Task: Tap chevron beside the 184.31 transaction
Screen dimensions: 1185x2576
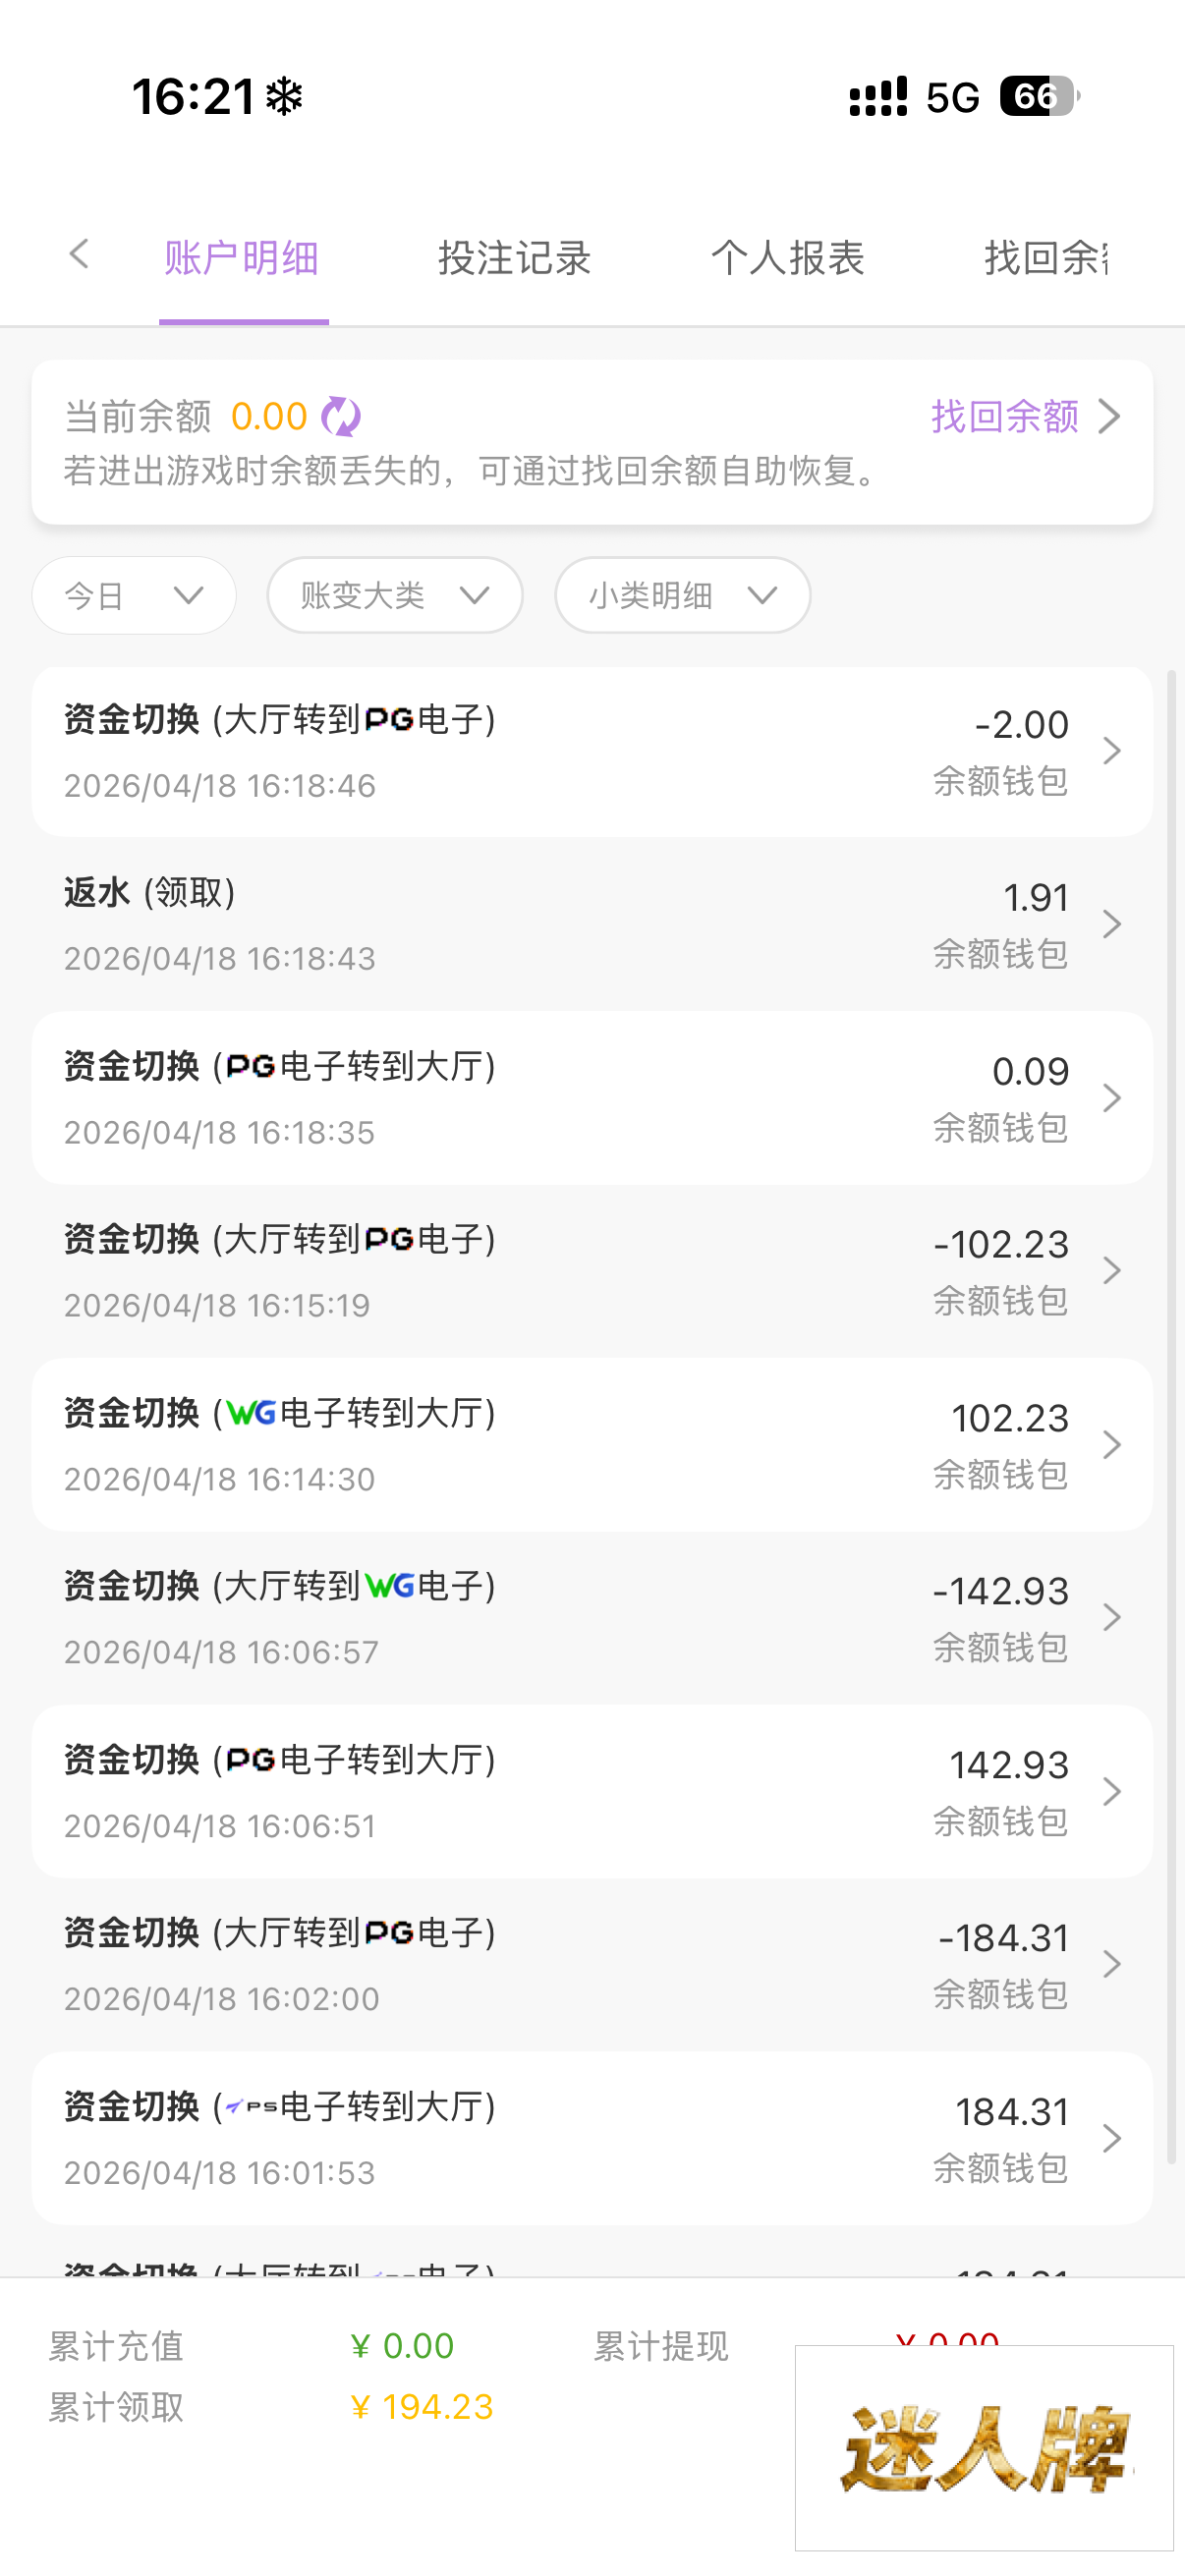Action: pos(1111,2138)
